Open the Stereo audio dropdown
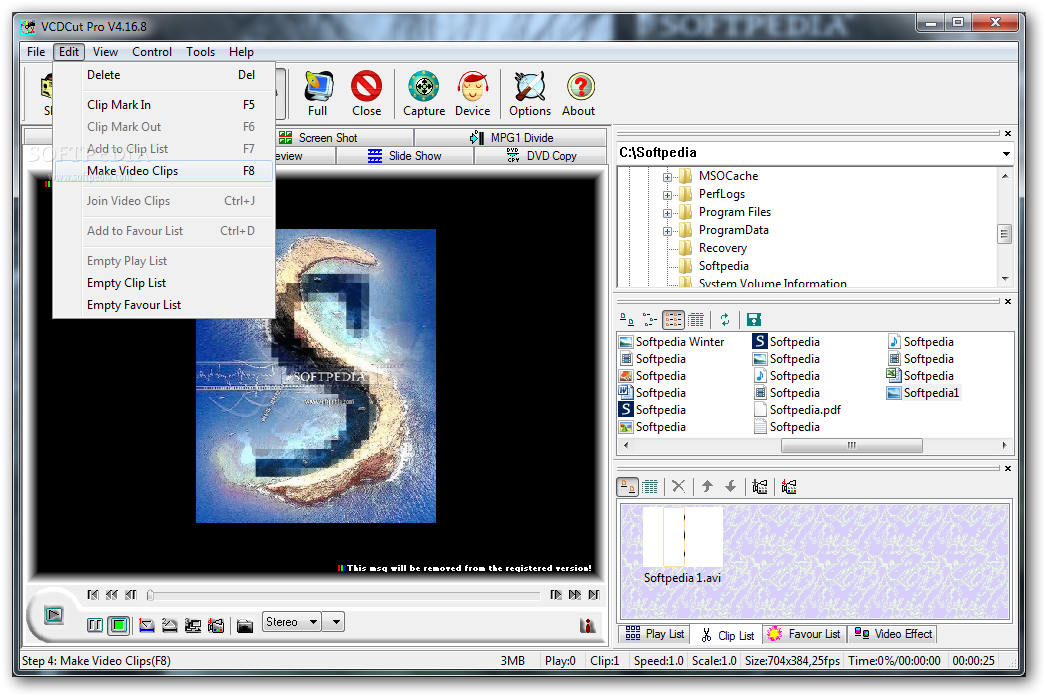Screen dimensions: 1046x697 coord(292,622)
